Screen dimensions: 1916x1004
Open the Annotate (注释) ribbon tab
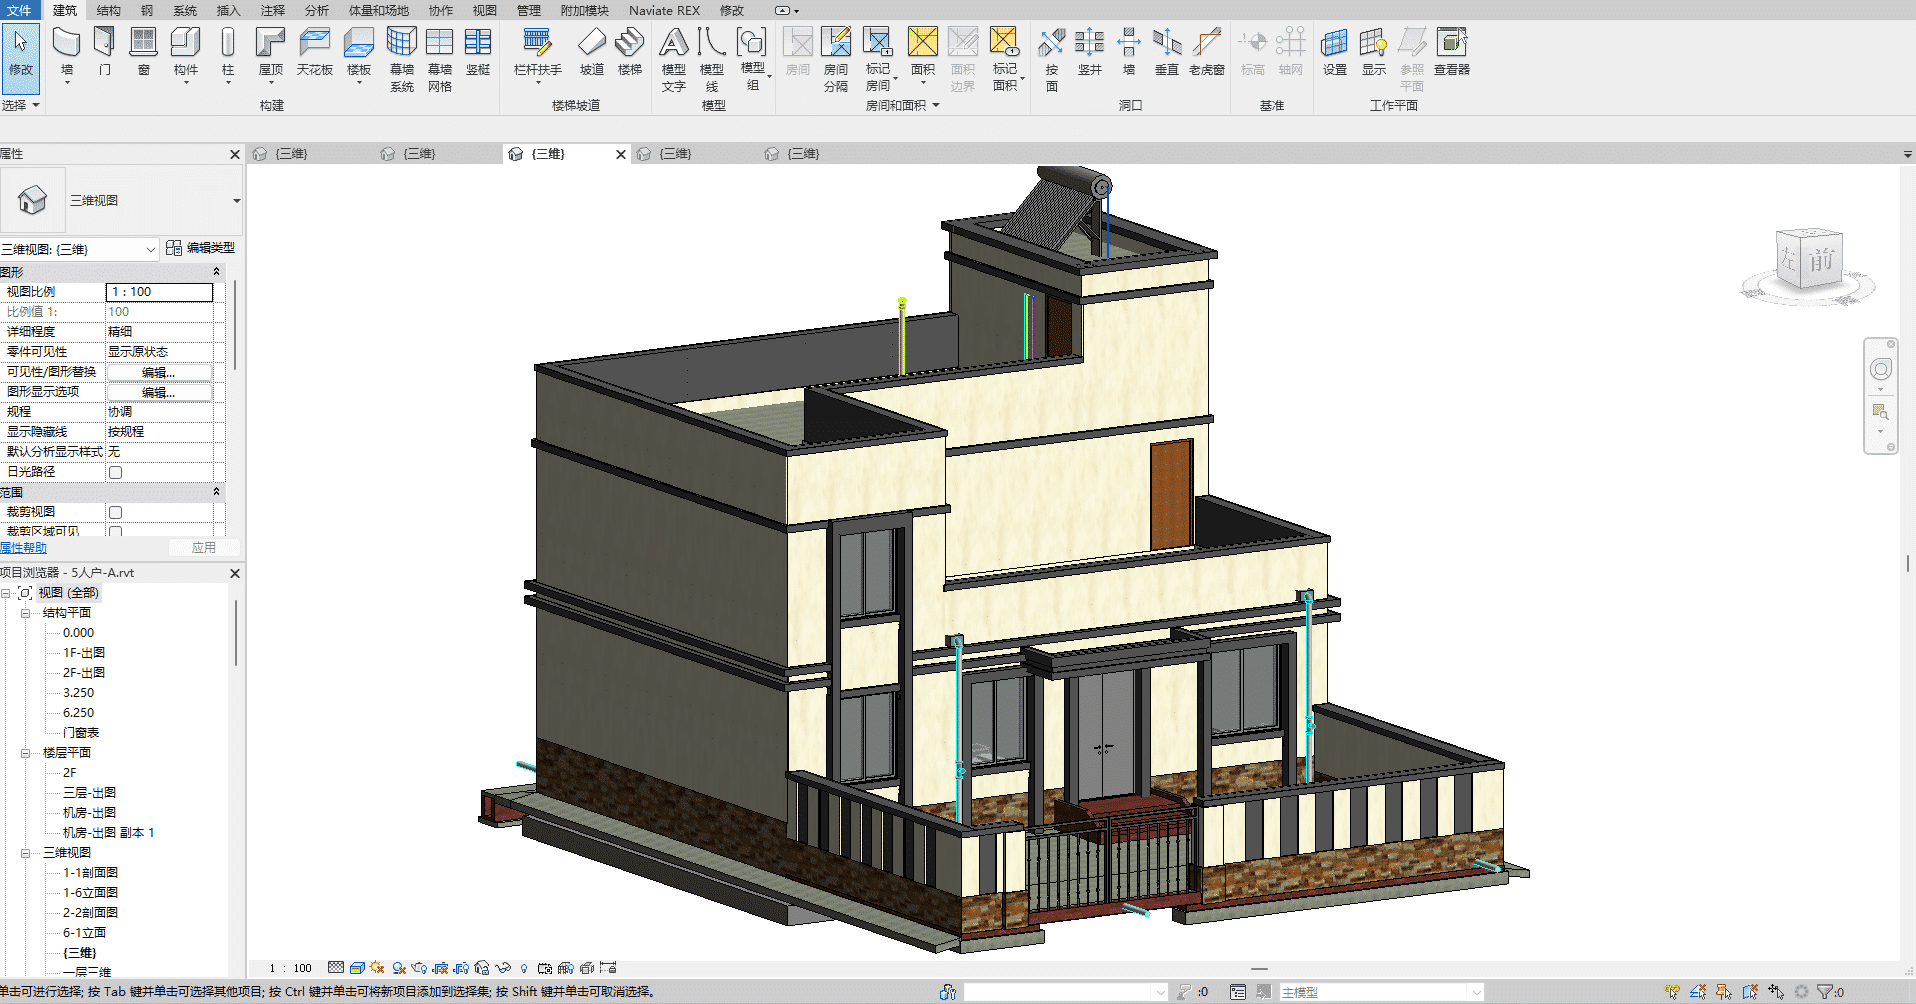click(x=273, y=10)
